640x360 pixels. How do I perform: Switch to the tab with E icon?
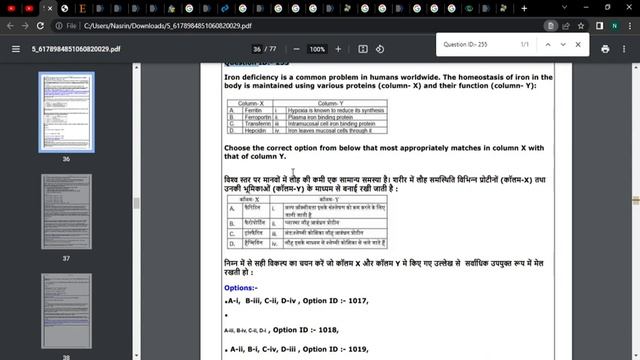pyautogui.click(x=82, y=8)
